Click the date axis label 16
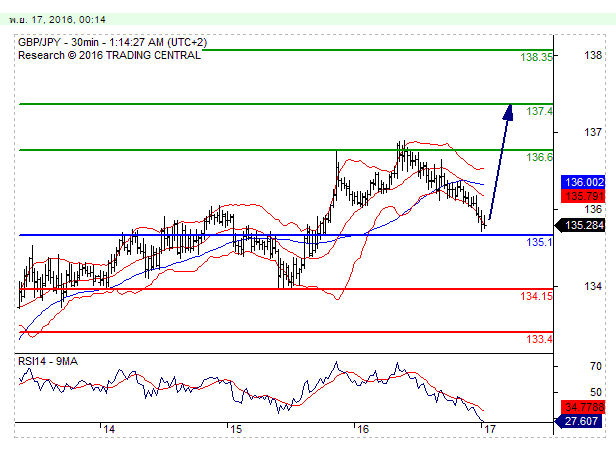 click(x=363, y=429)
